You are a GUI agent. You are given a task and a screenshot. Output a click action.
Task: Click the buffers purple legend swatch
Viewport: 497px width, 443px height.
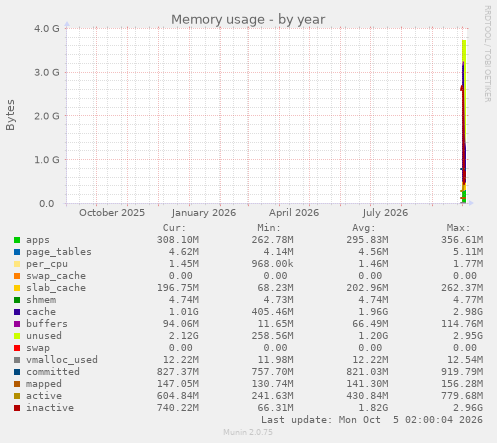point(17,324)
